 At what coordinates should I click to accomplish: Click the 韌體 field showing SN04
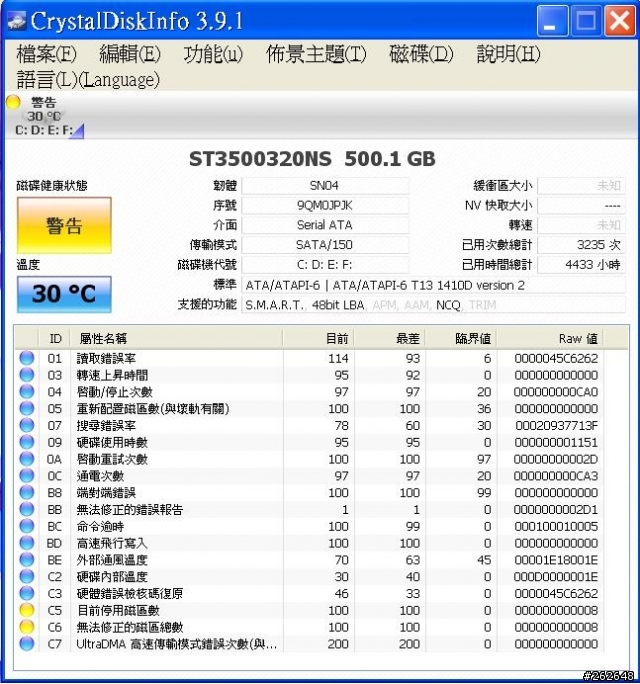(x=325, y=186)
